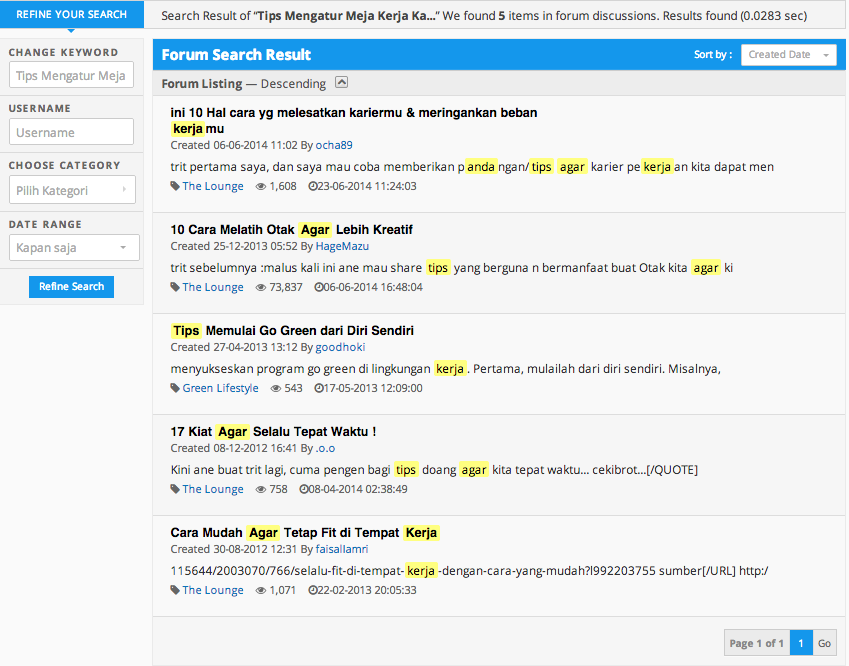
Task: Click the Forum Search Result header text
Action: pyautogui.click(x=236, y=55)
